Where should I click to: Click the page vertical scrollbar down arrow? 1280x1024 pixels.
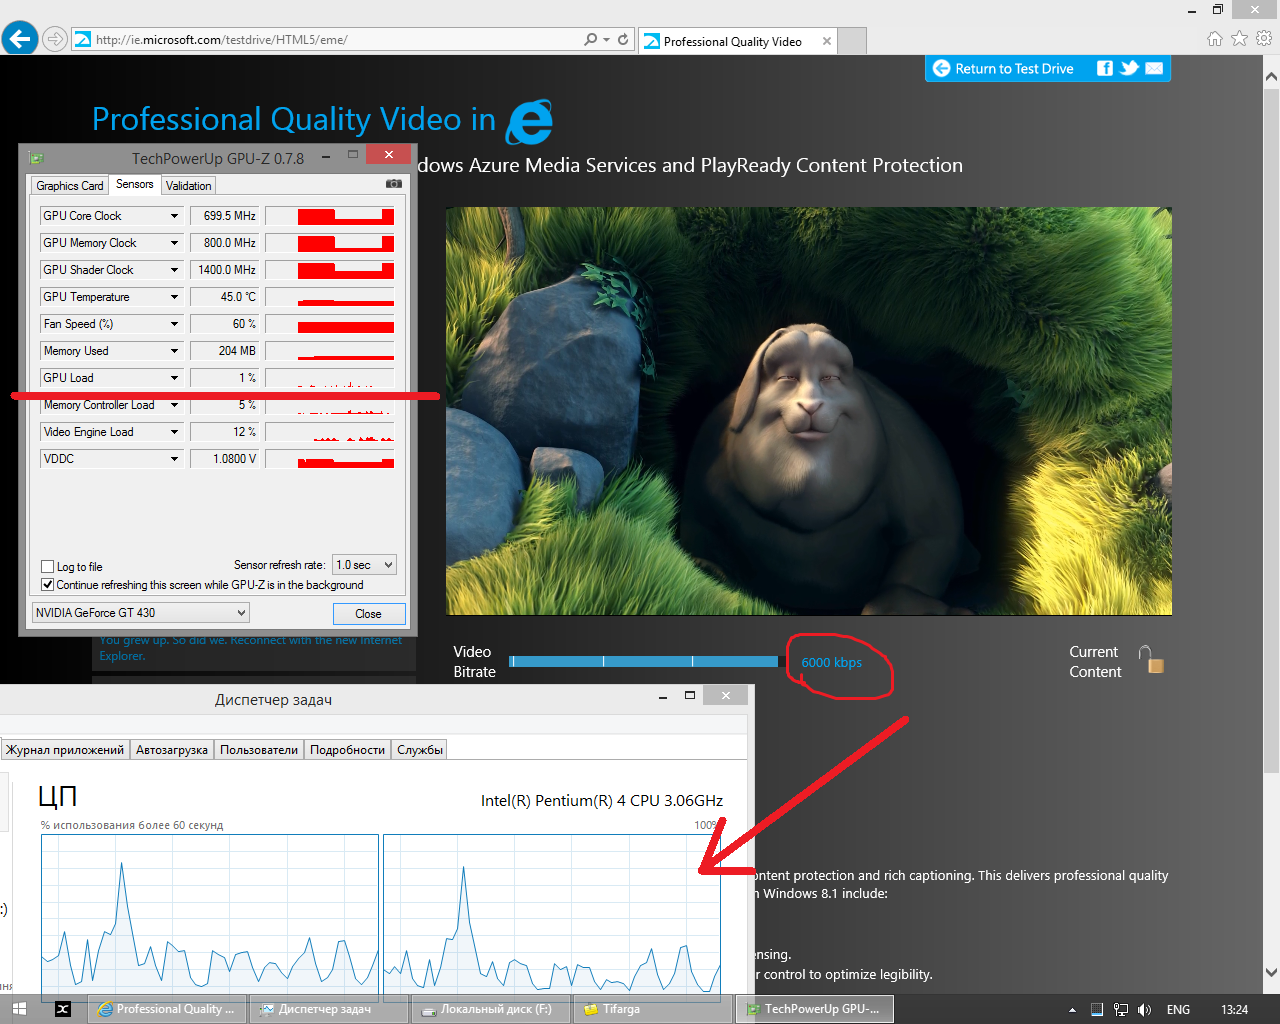(x=1271, y=972)
